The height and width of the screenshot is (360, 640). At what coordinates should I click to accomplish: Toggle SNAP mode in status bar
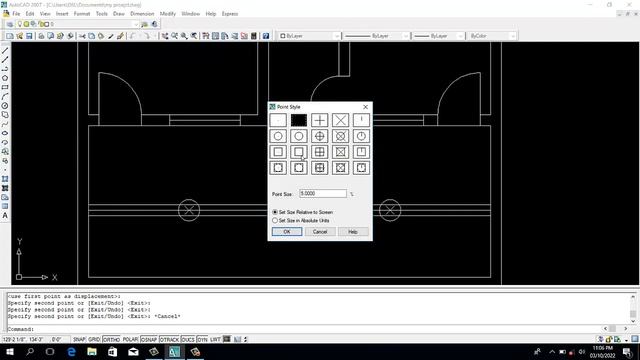(79, 339)
